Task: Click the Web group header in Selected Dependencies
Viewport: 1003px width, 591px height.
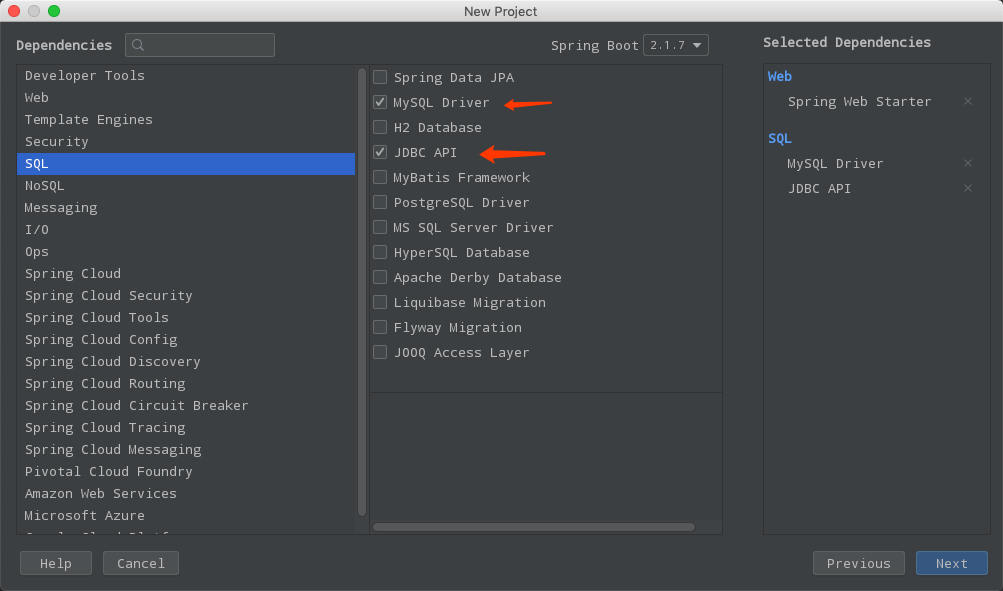Action: coord(780,76)
